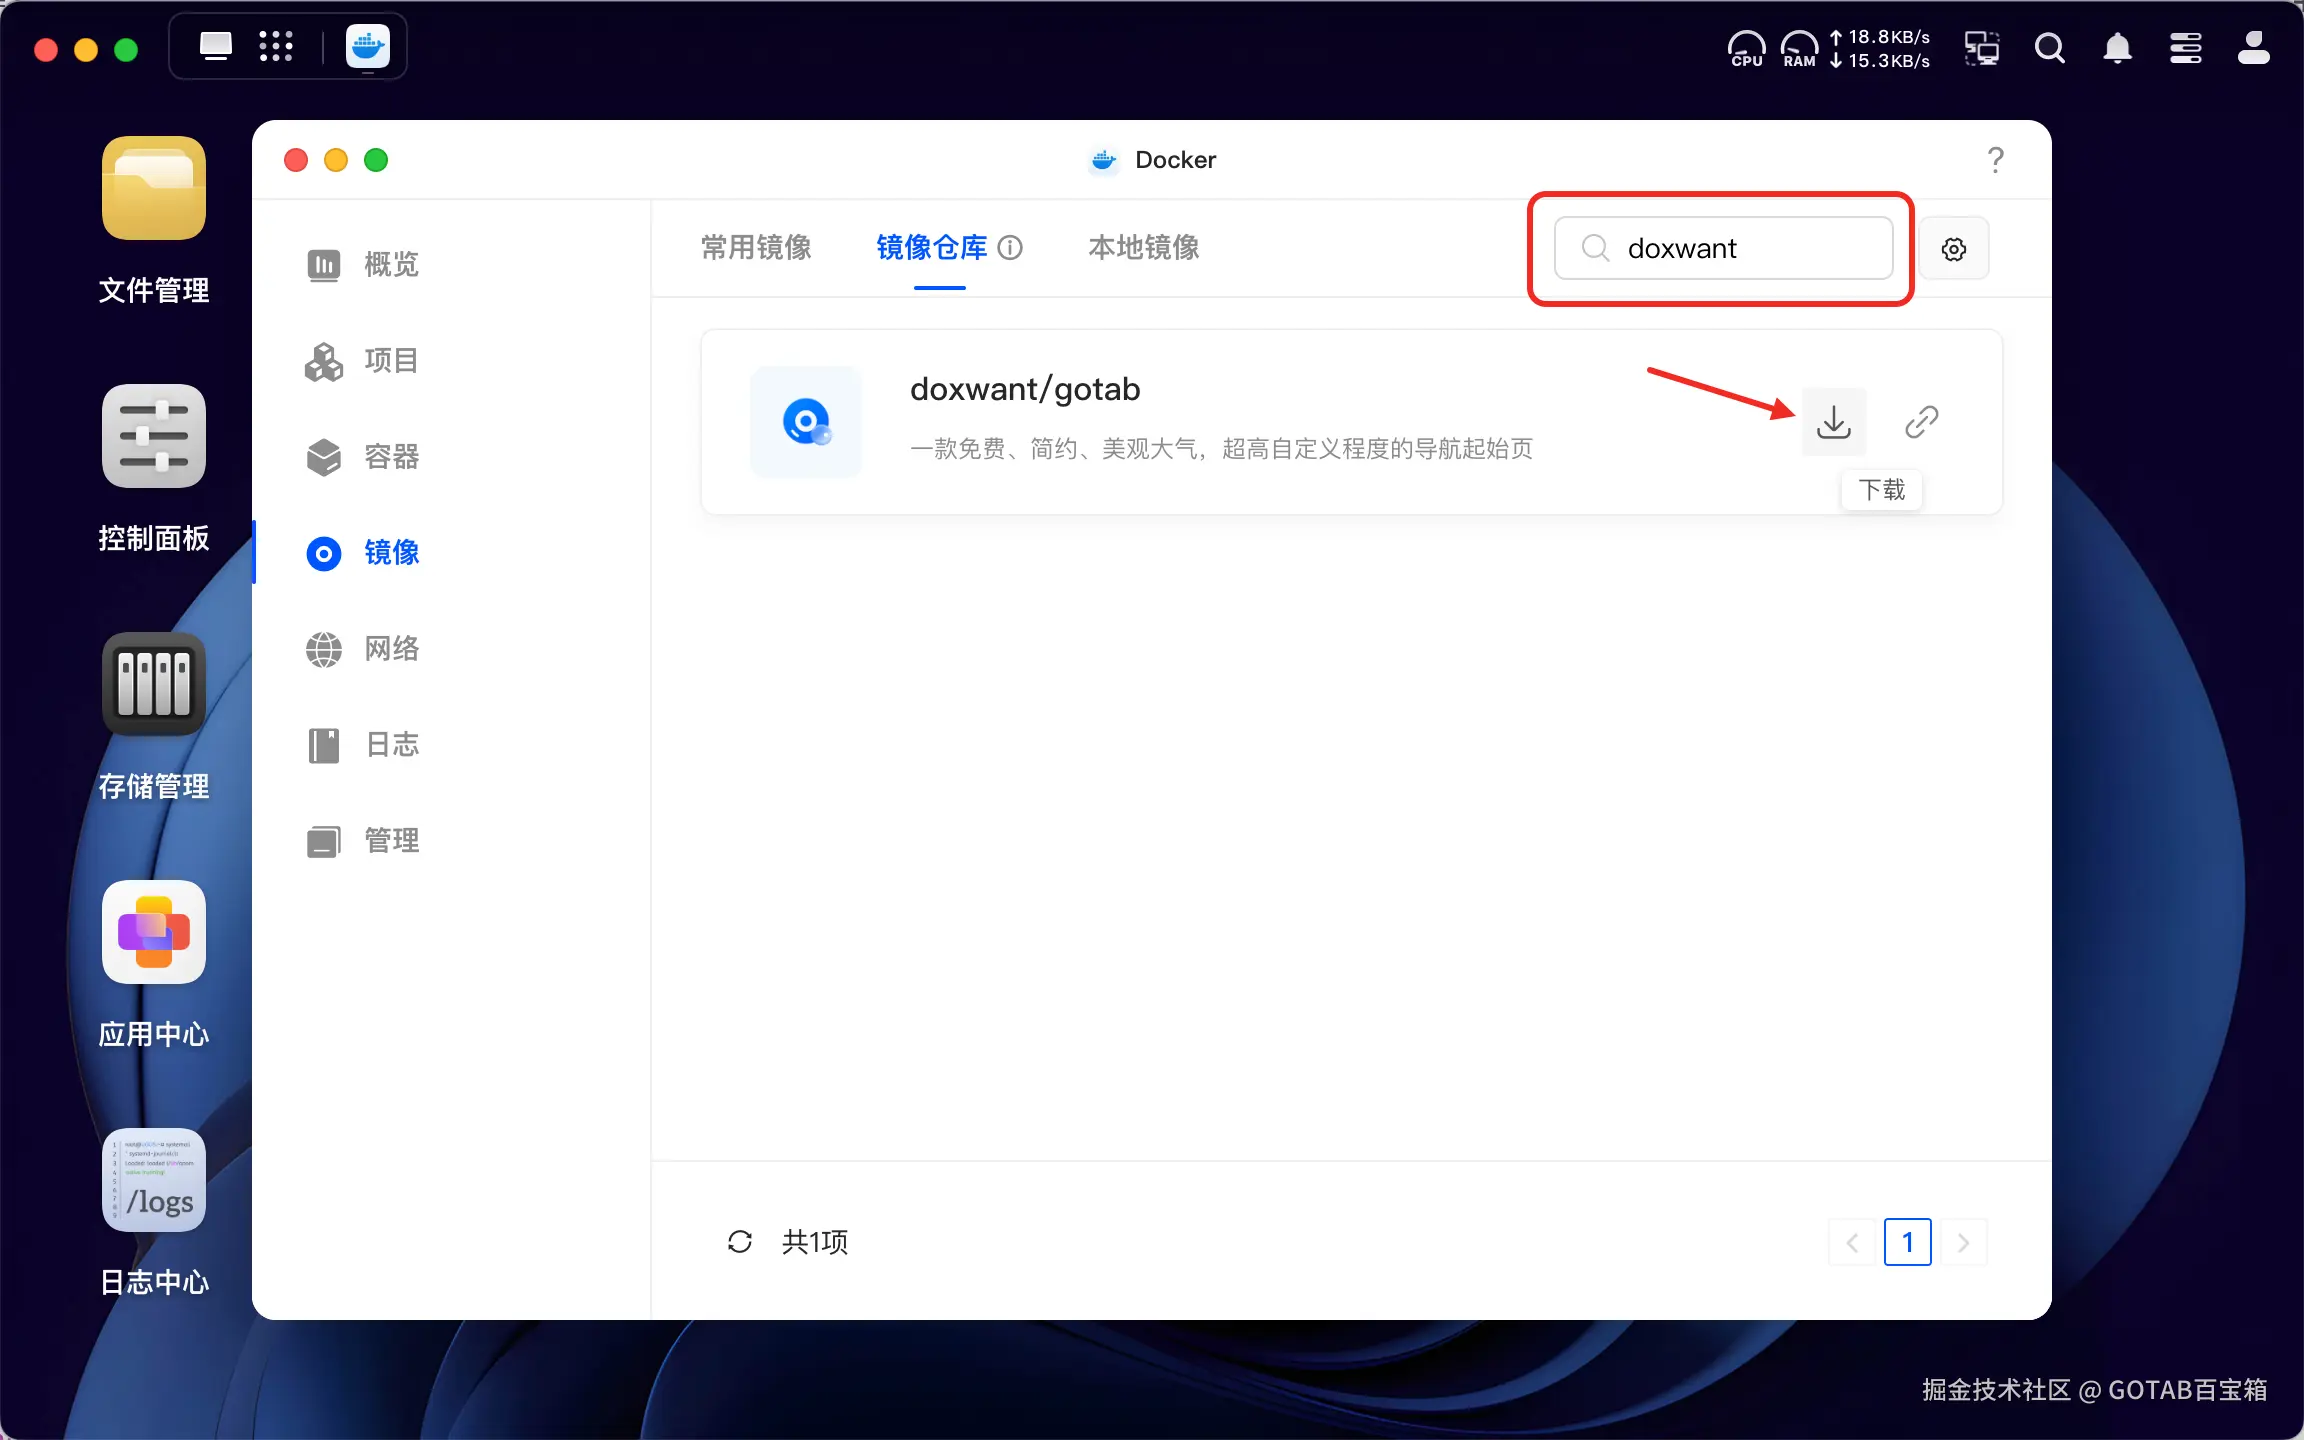Image resolution: width=2304 pixels, height=1440 pixels.
Task: Show desktop from top bar icon
Action: [215, 47]
